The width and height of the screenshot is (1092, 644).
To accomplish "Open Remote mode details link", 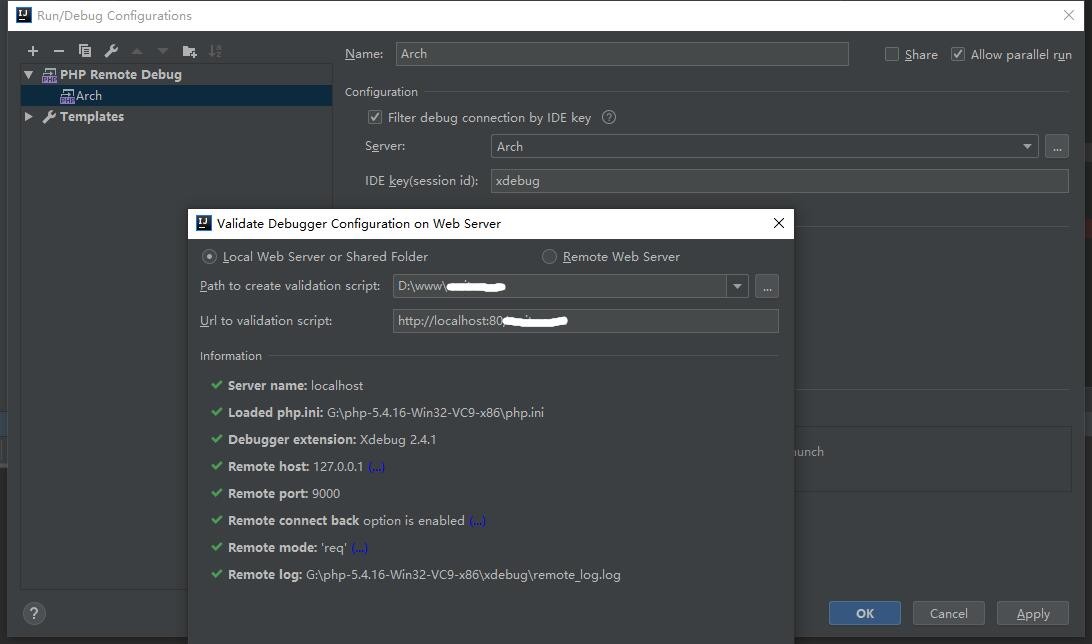I will point(359,548).
